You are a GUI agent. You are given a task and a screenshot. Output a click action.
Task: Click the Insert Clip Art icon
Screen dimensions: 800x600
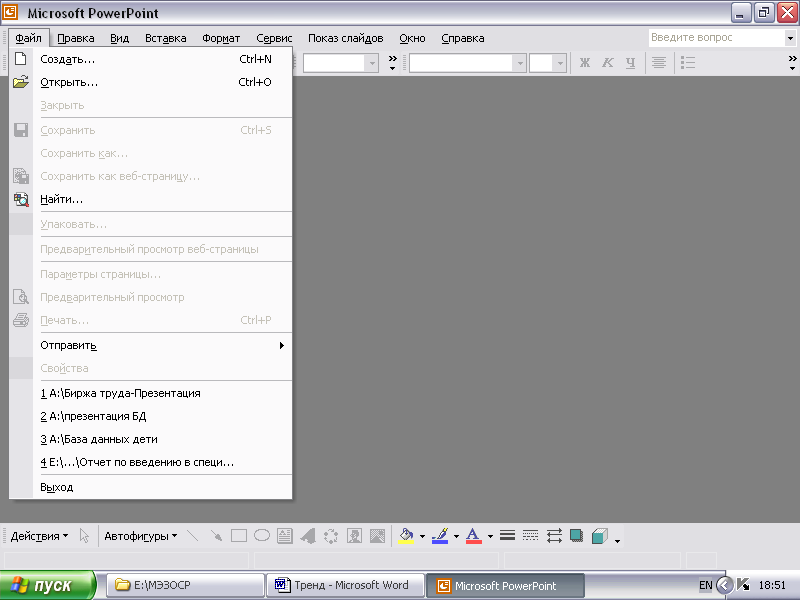pos(354,536)
